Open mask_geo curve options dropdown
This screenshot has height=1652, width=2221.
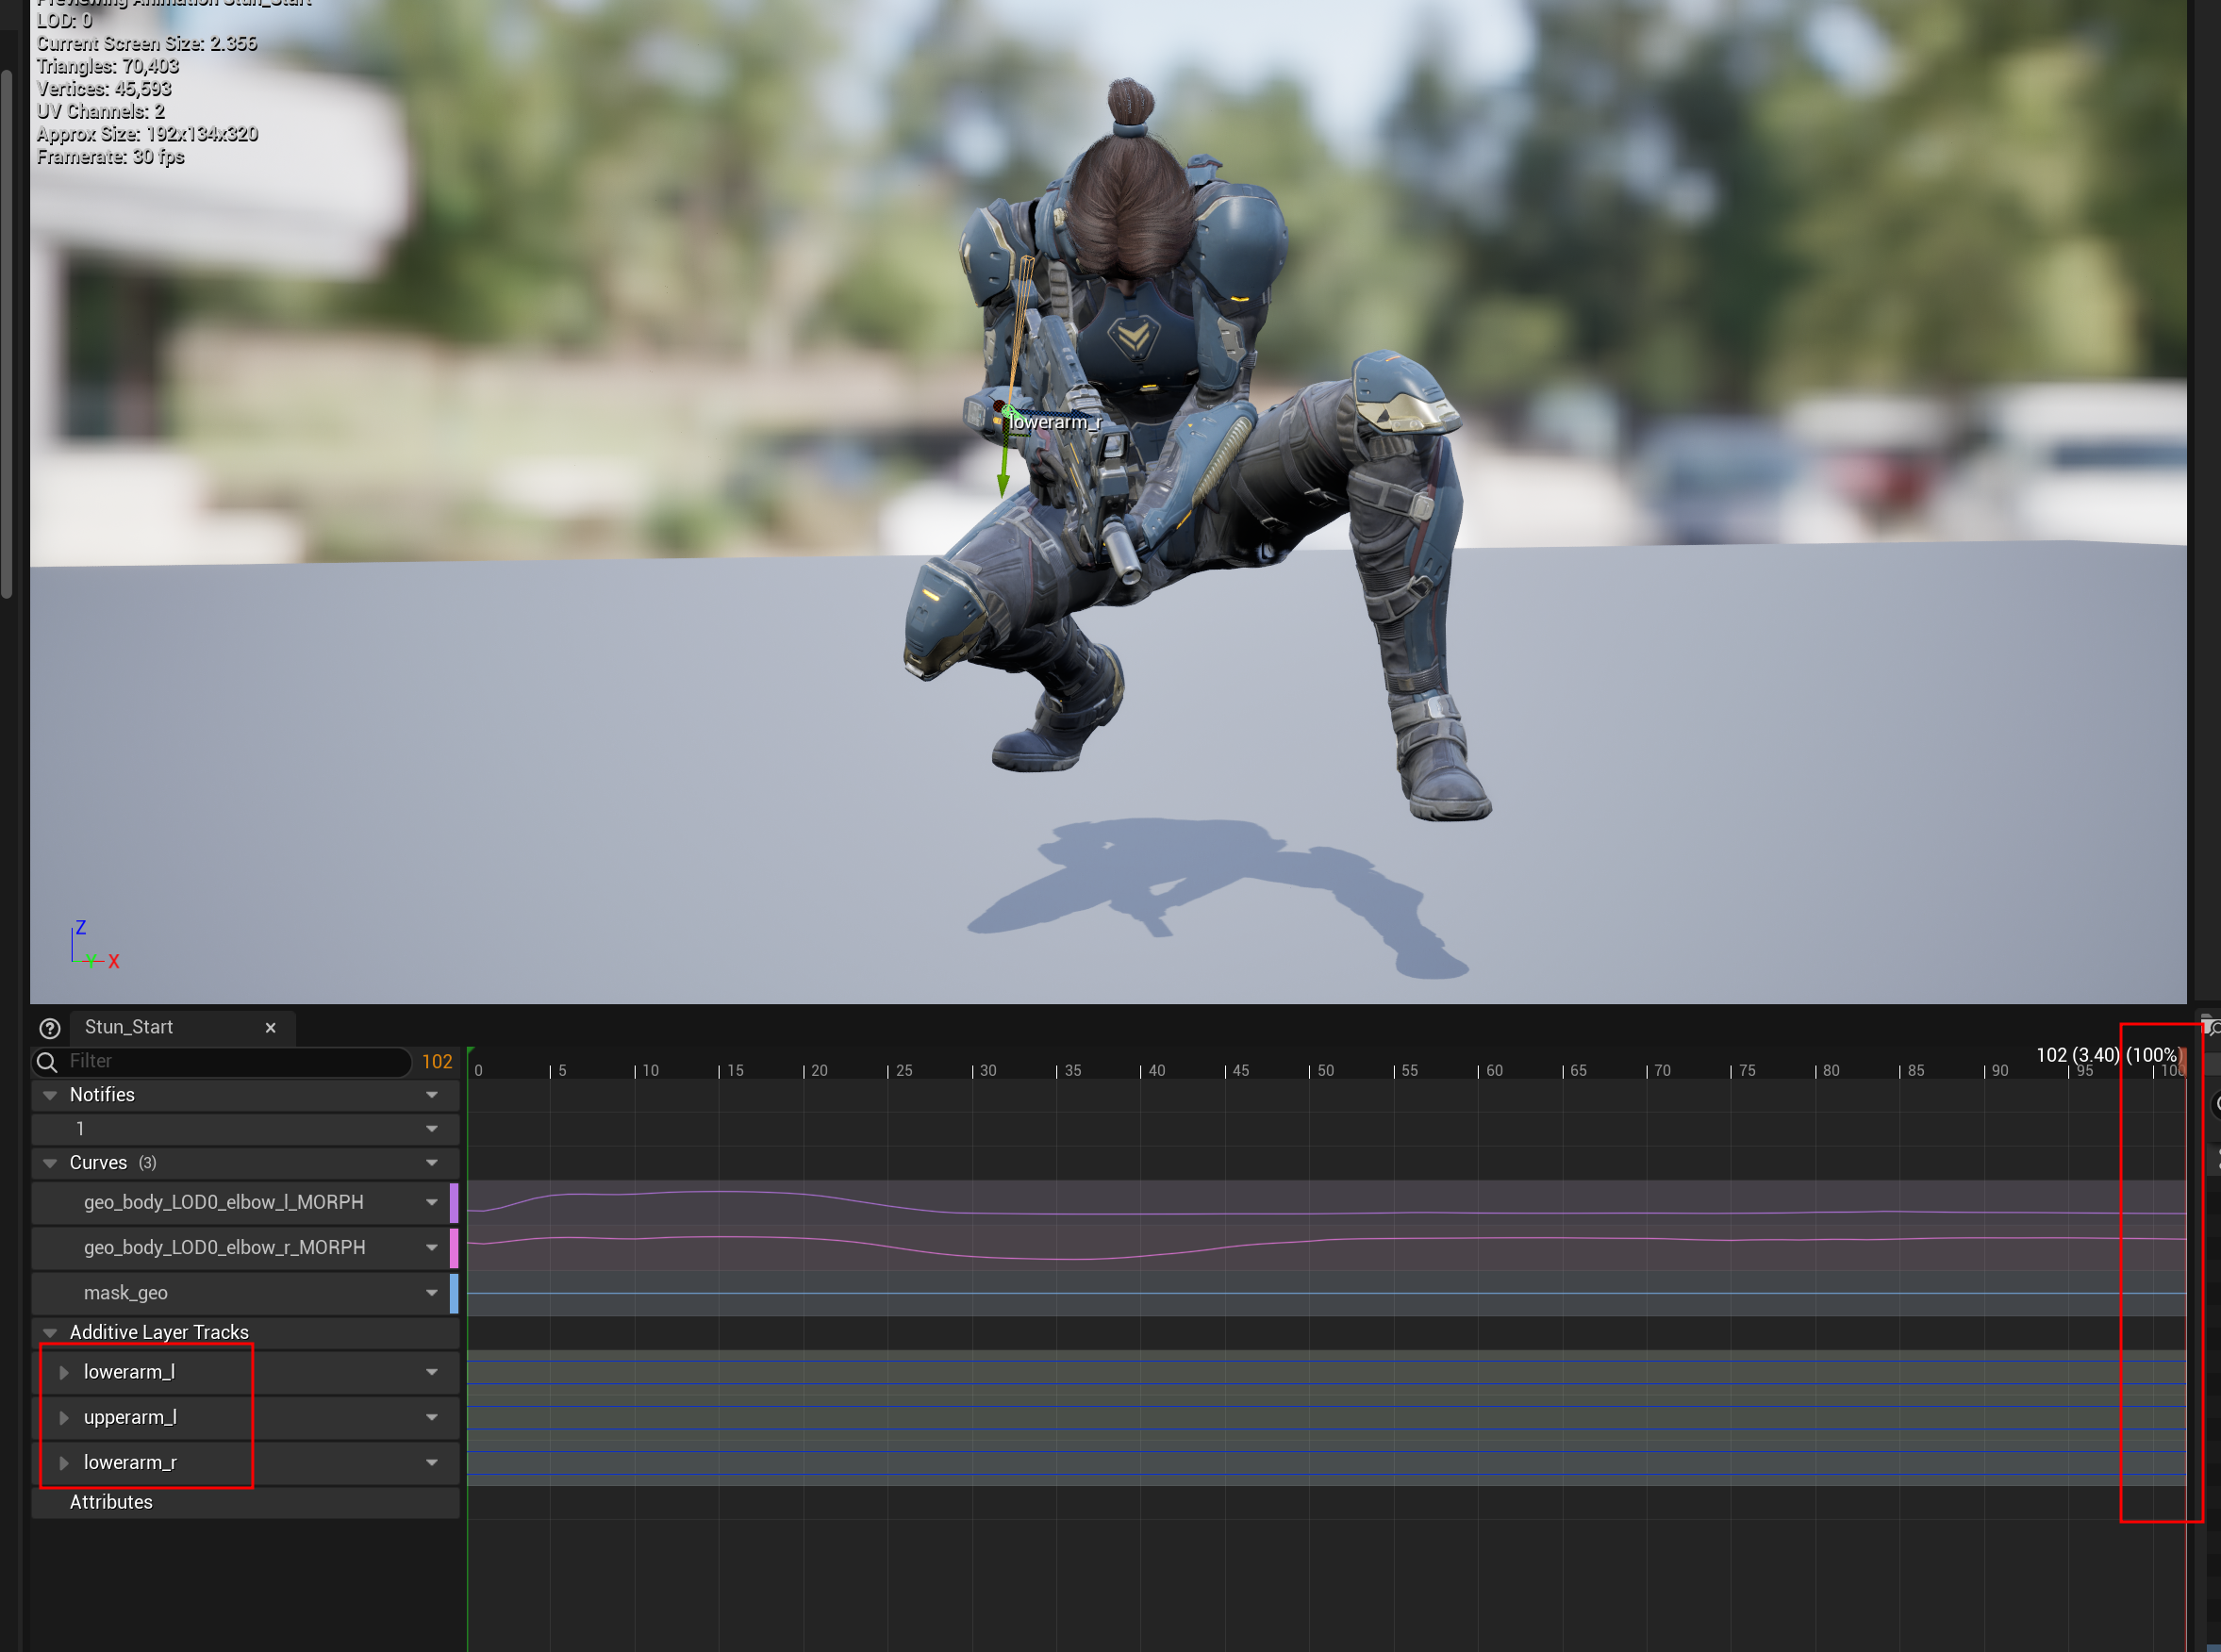pos(432,1293)
